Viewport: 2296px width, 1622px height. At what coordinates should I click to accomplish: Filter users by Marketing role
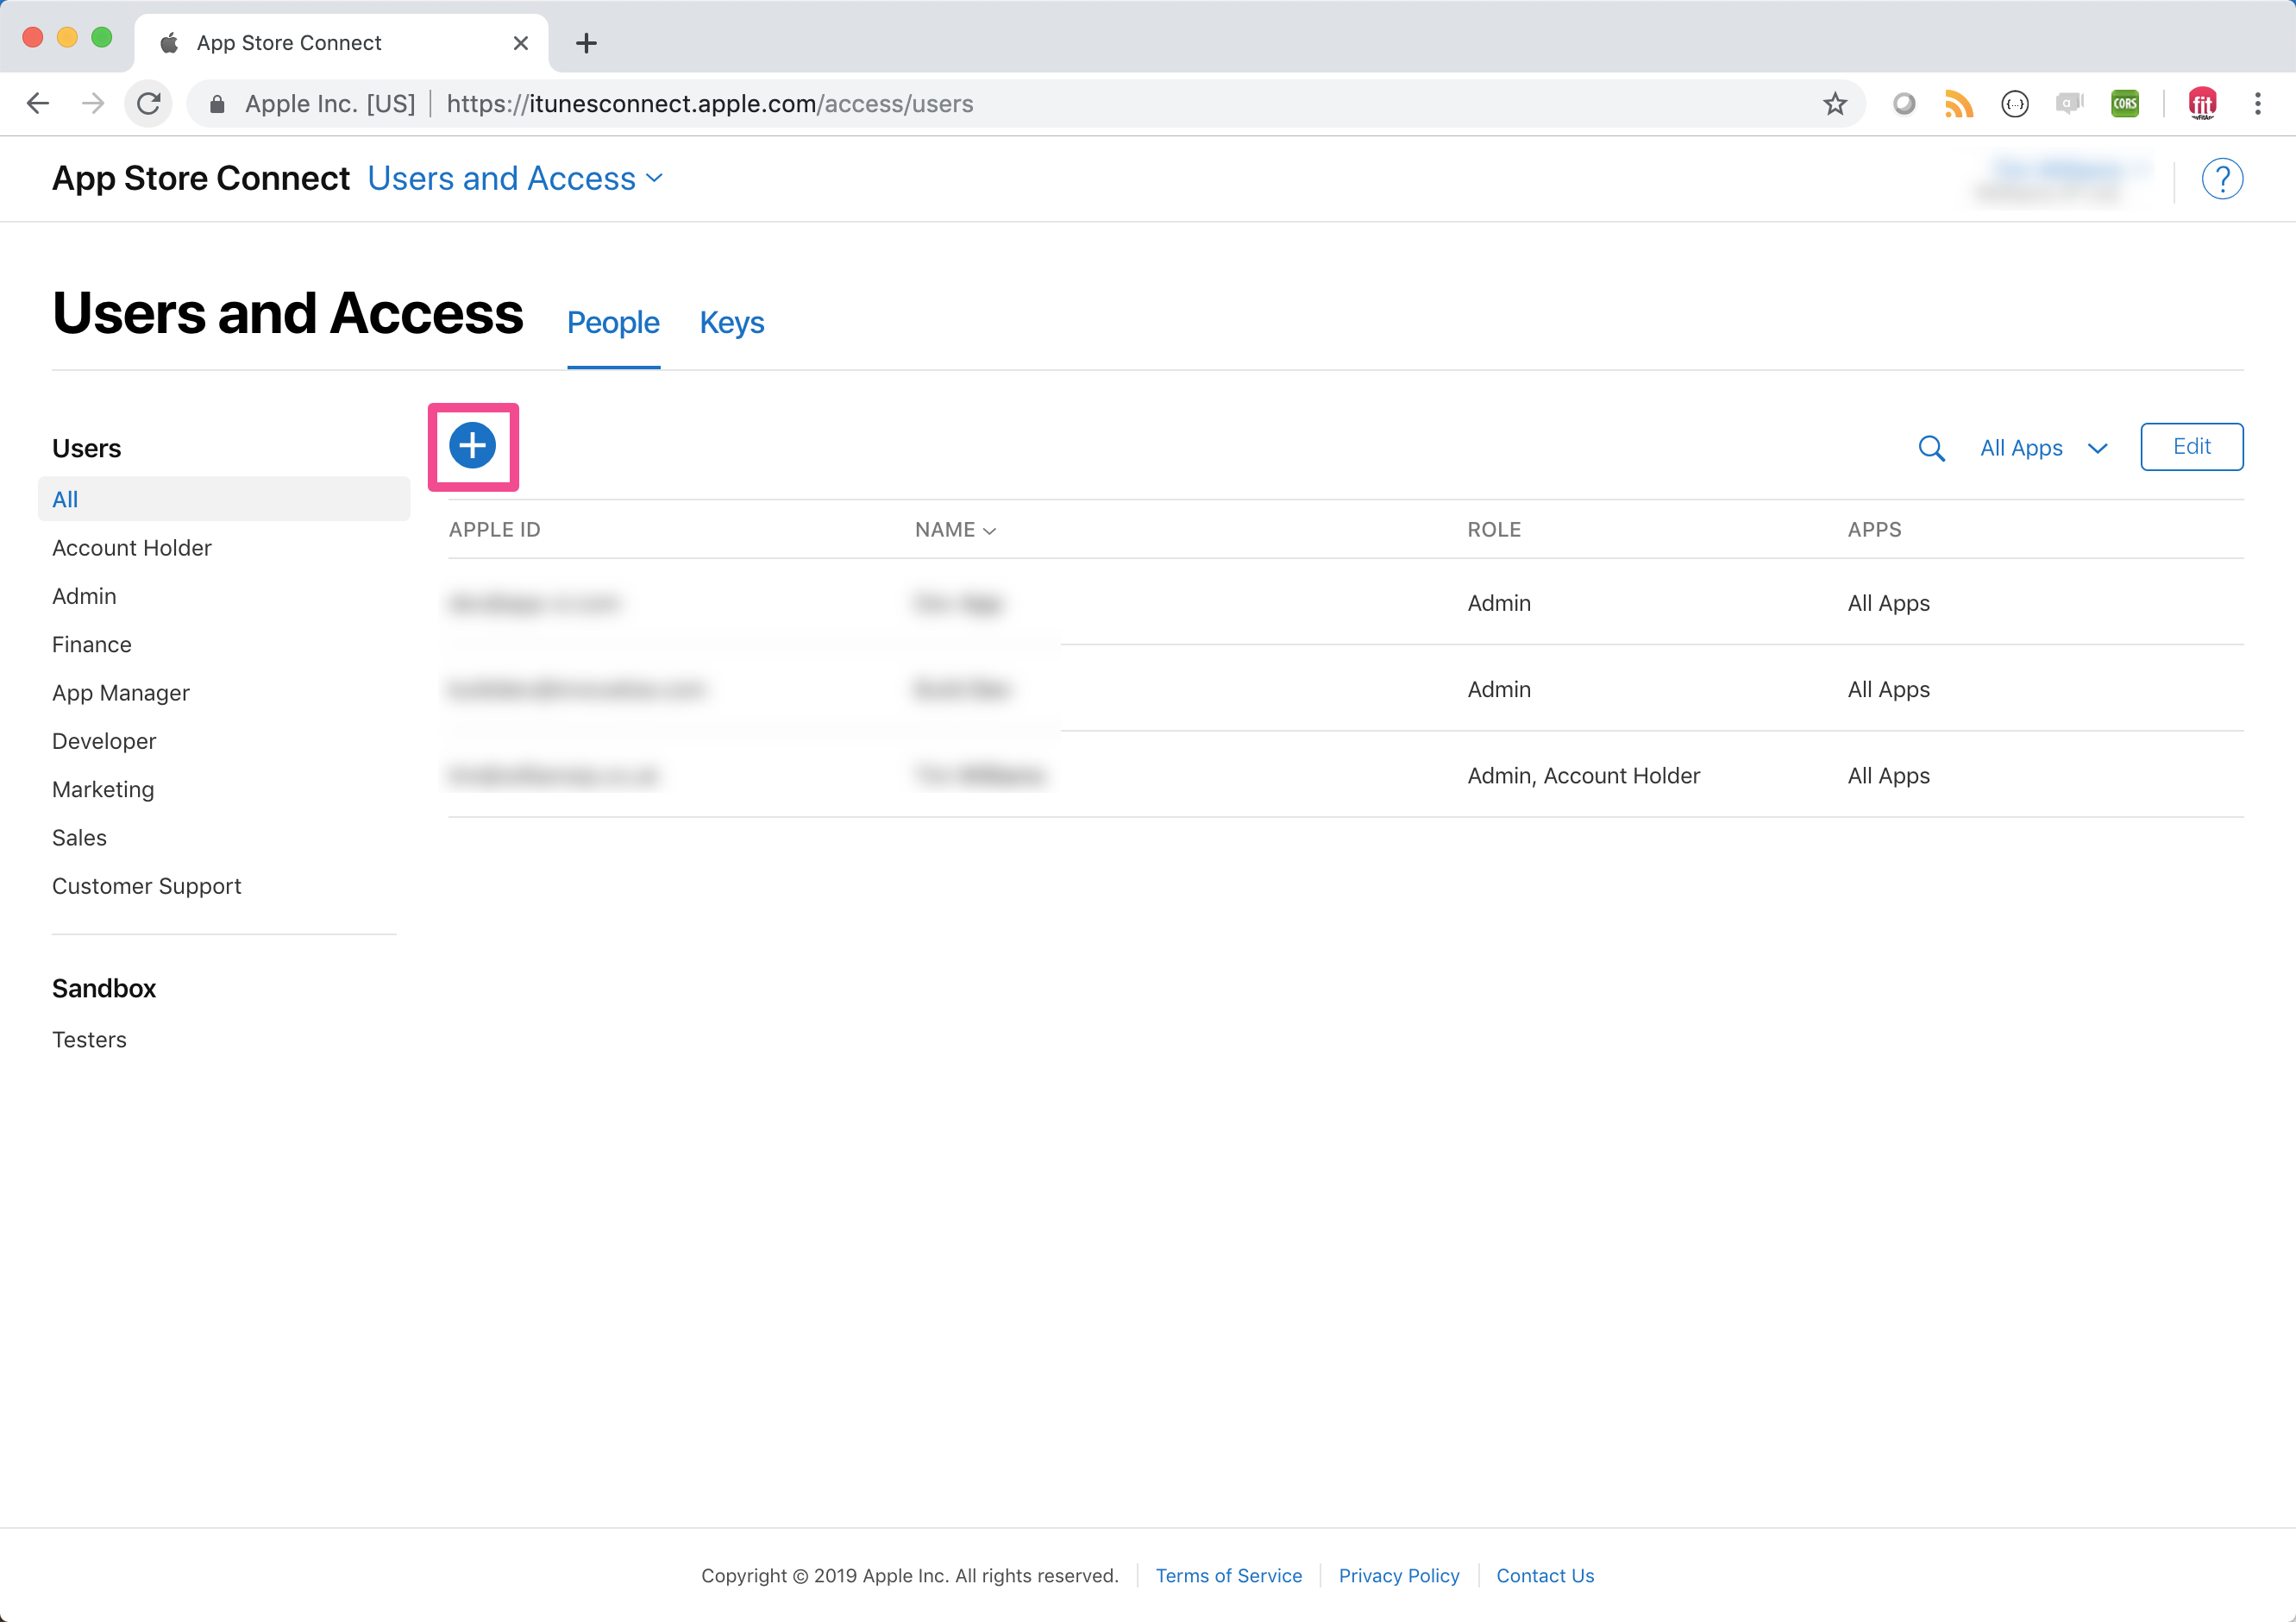(103, 790)
